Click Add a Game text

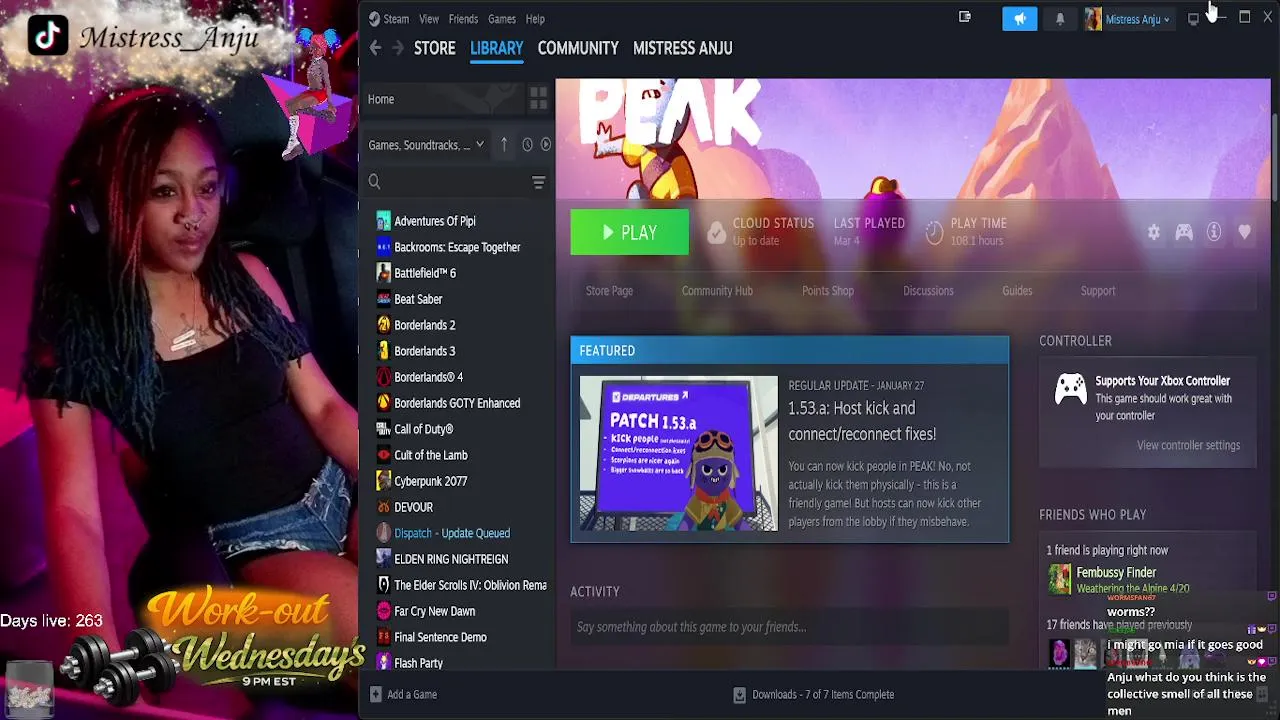tap(412, 694)
